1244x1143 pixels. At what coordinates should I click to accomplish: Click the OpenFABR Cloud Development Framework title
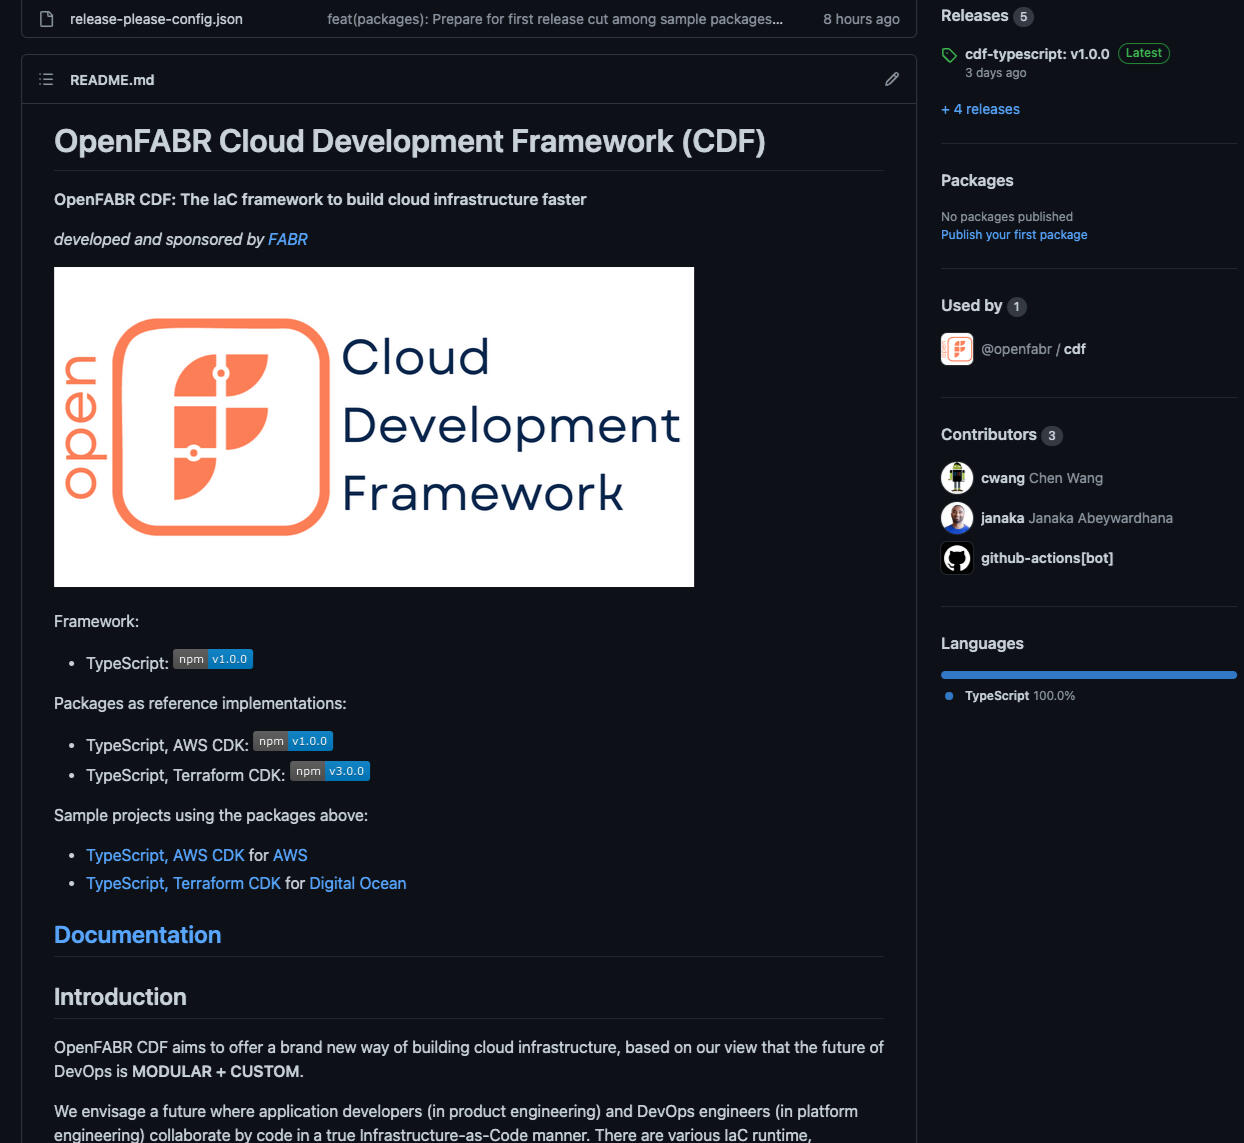(410, 141)
